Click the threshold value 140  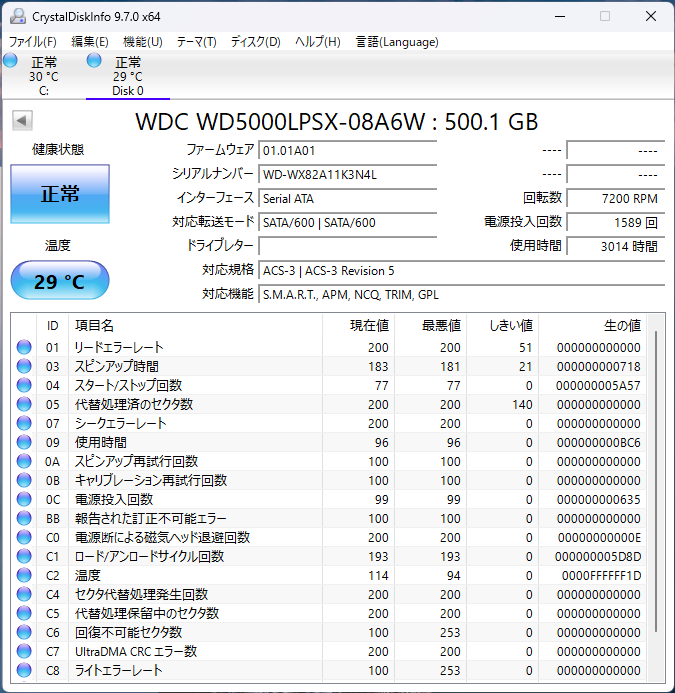coord(522,404)
